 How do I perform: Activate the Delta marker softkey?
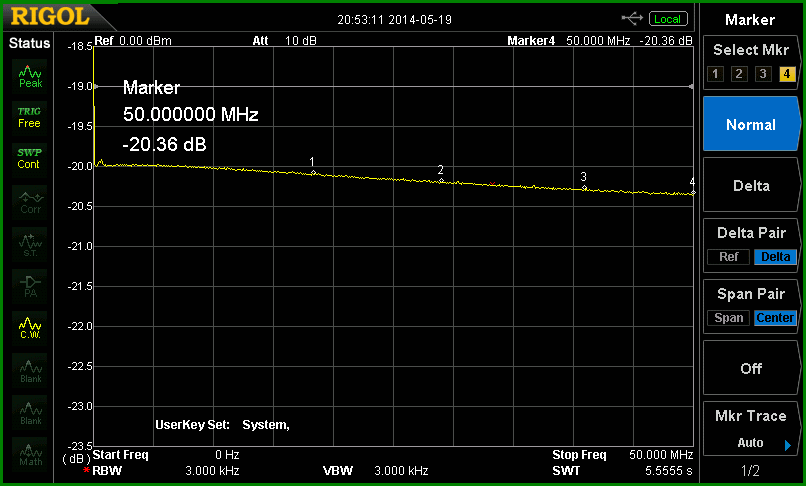tap(751, 185)
